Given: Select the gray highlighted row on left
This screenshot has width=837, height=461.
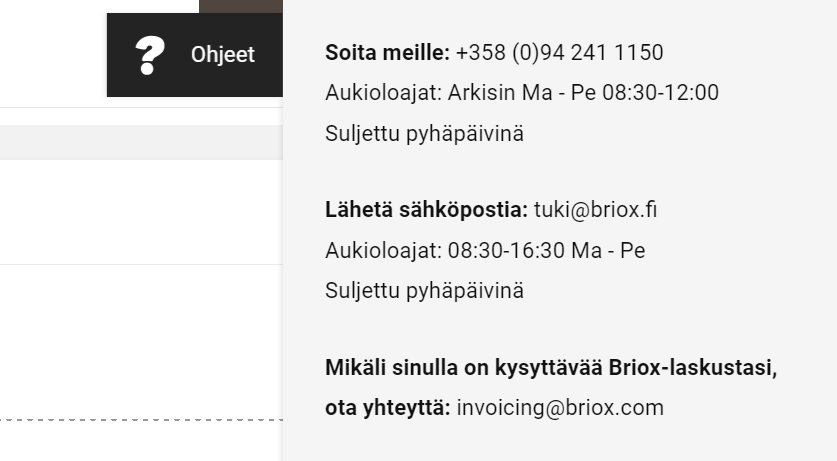Looking at the screenshot, I should coord(141,142).
